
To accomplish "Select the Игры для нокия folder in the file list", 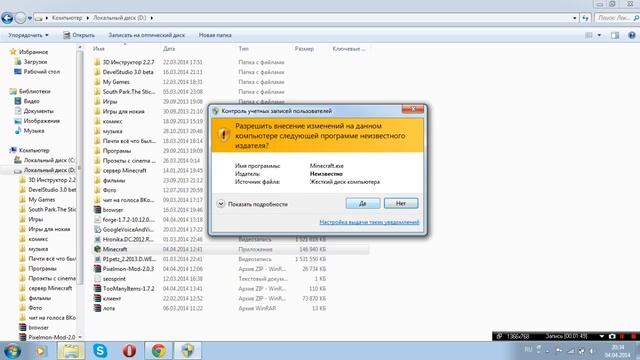I will [x=123, y=111].
